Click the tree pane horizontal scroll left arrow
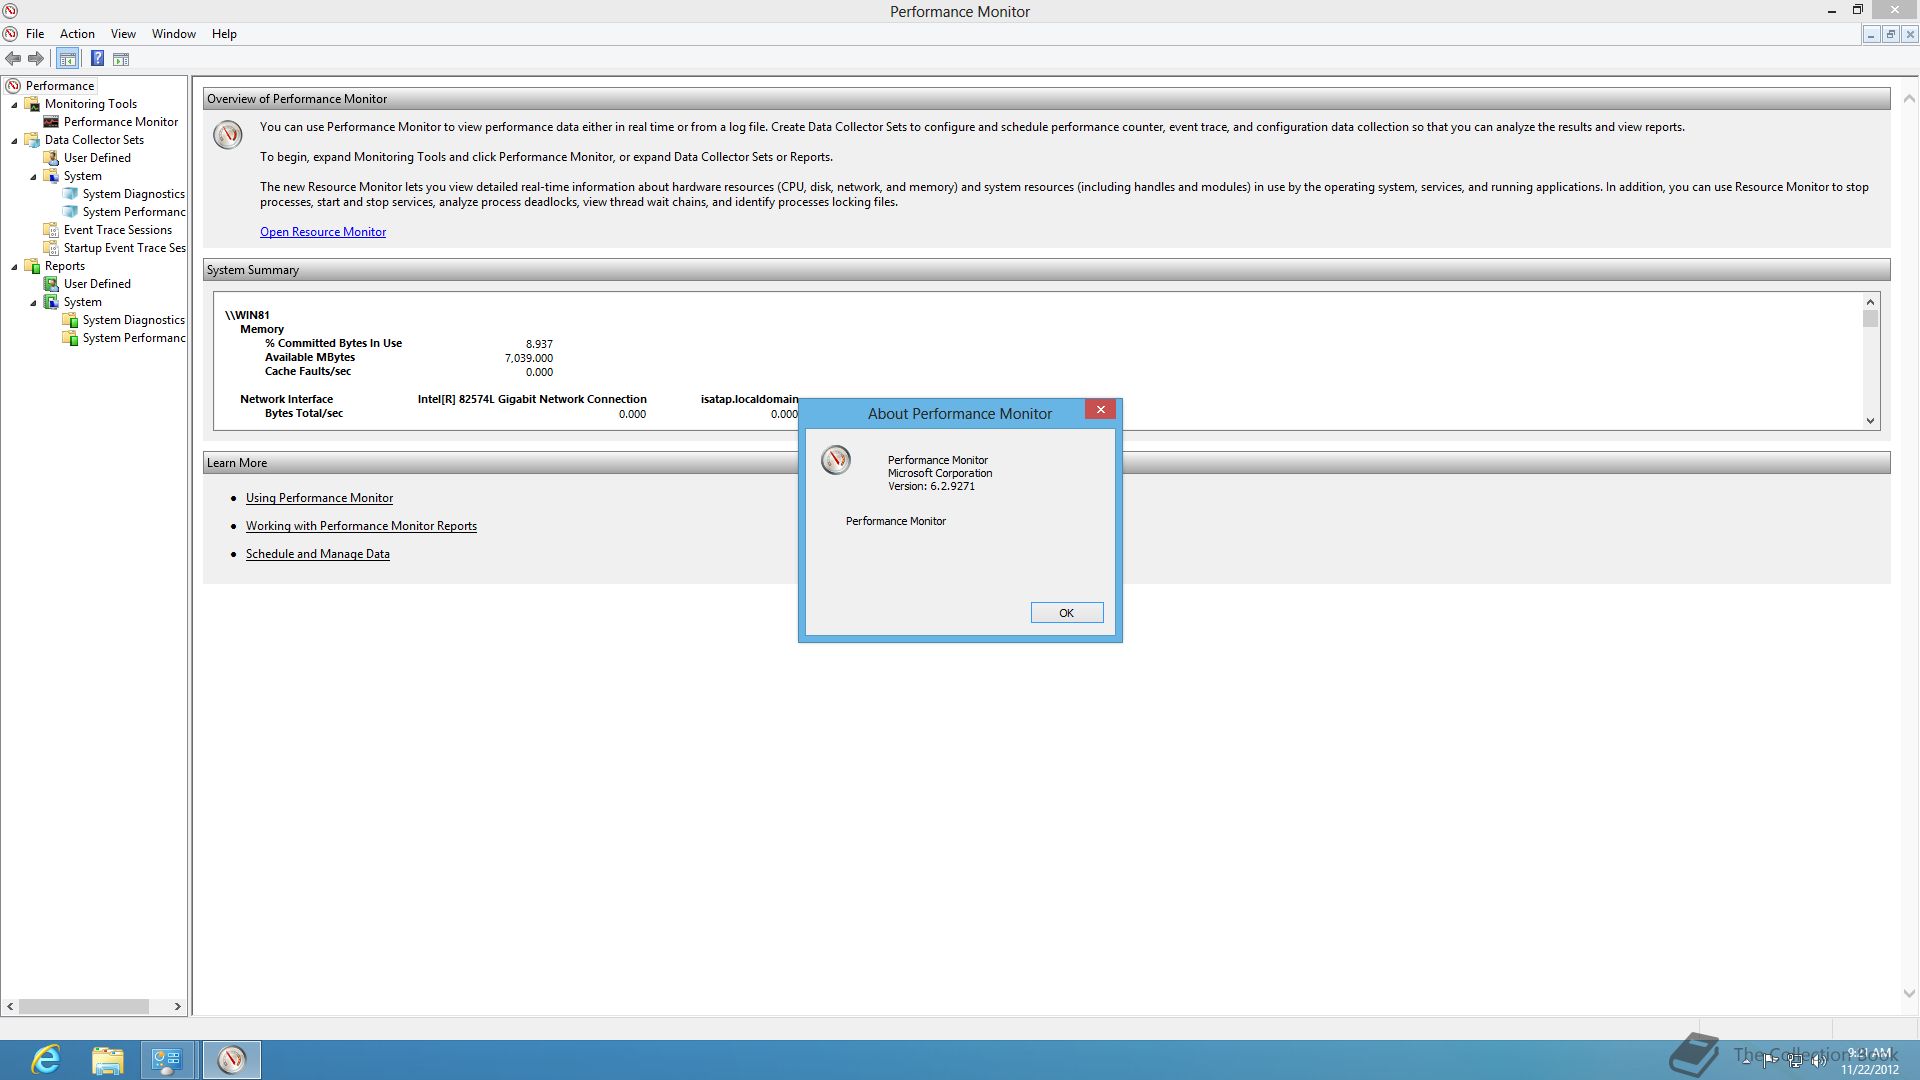 10,1007
